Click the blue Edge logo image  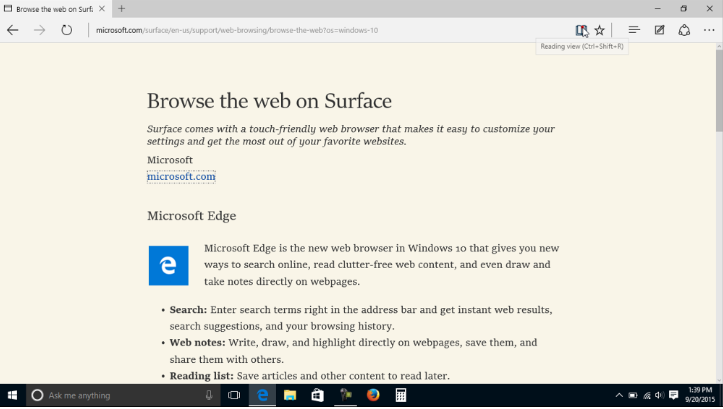[x=168, y=266]
